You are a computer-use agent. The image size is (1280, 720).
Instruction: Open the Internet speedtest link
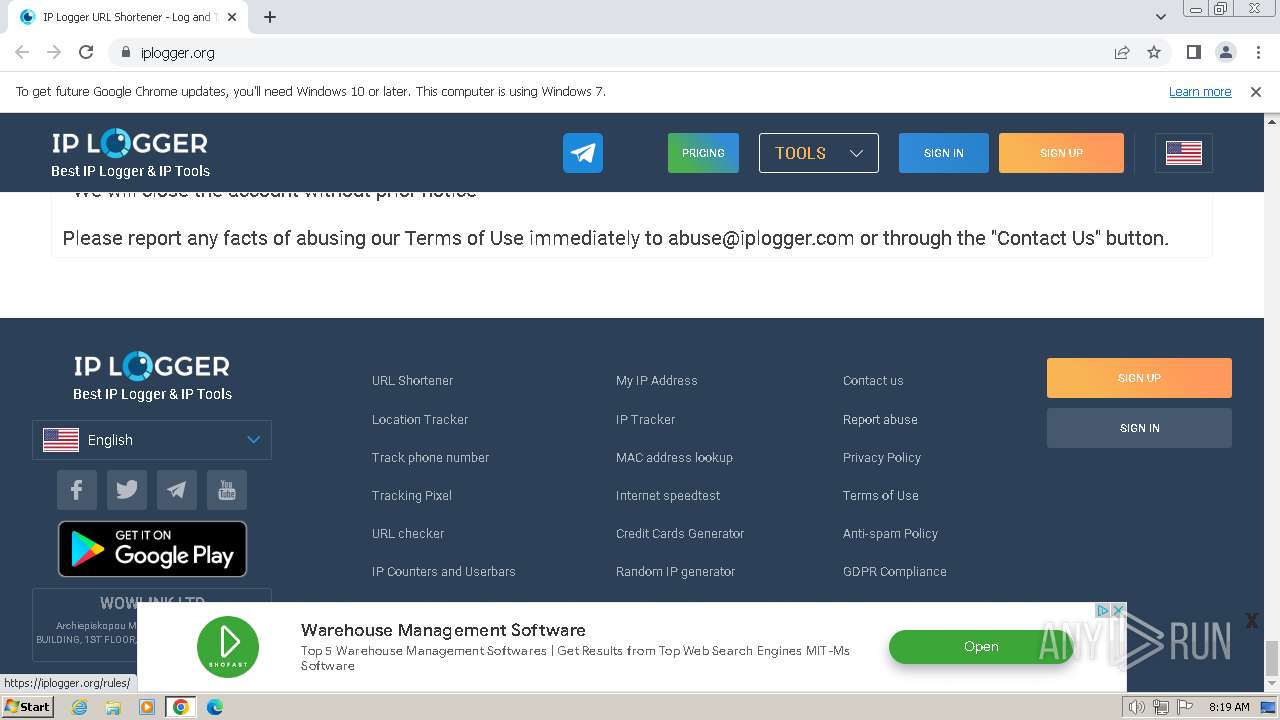668,496
